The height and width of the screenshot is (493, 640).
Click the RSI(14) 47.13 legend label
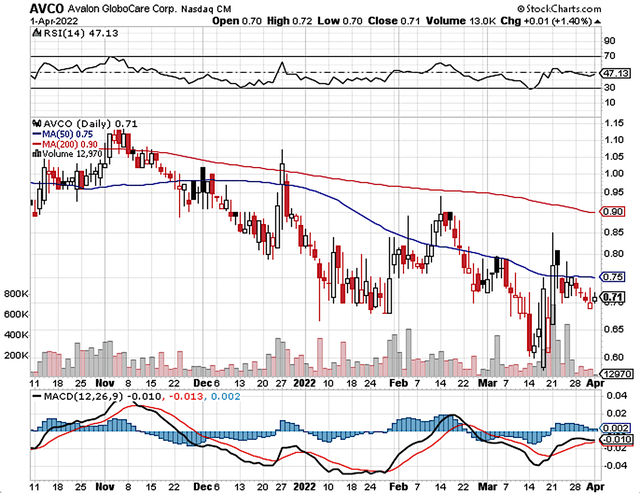(81, 33)
